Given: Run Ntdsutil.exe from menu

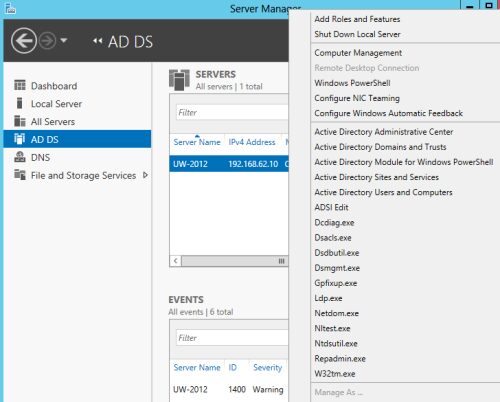Looking at the screenshot, I should (336, 343).
